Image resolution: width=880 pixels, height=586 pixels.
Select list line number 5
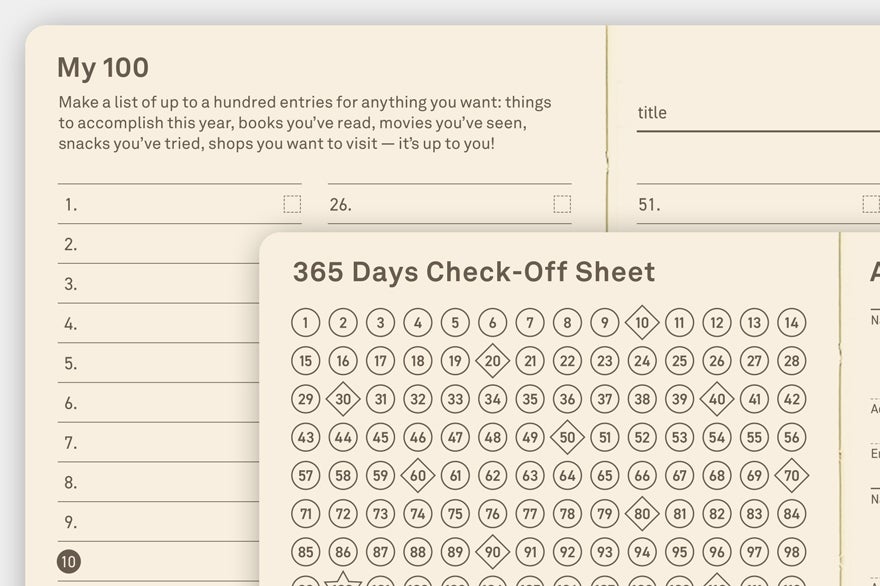point(158,363)
